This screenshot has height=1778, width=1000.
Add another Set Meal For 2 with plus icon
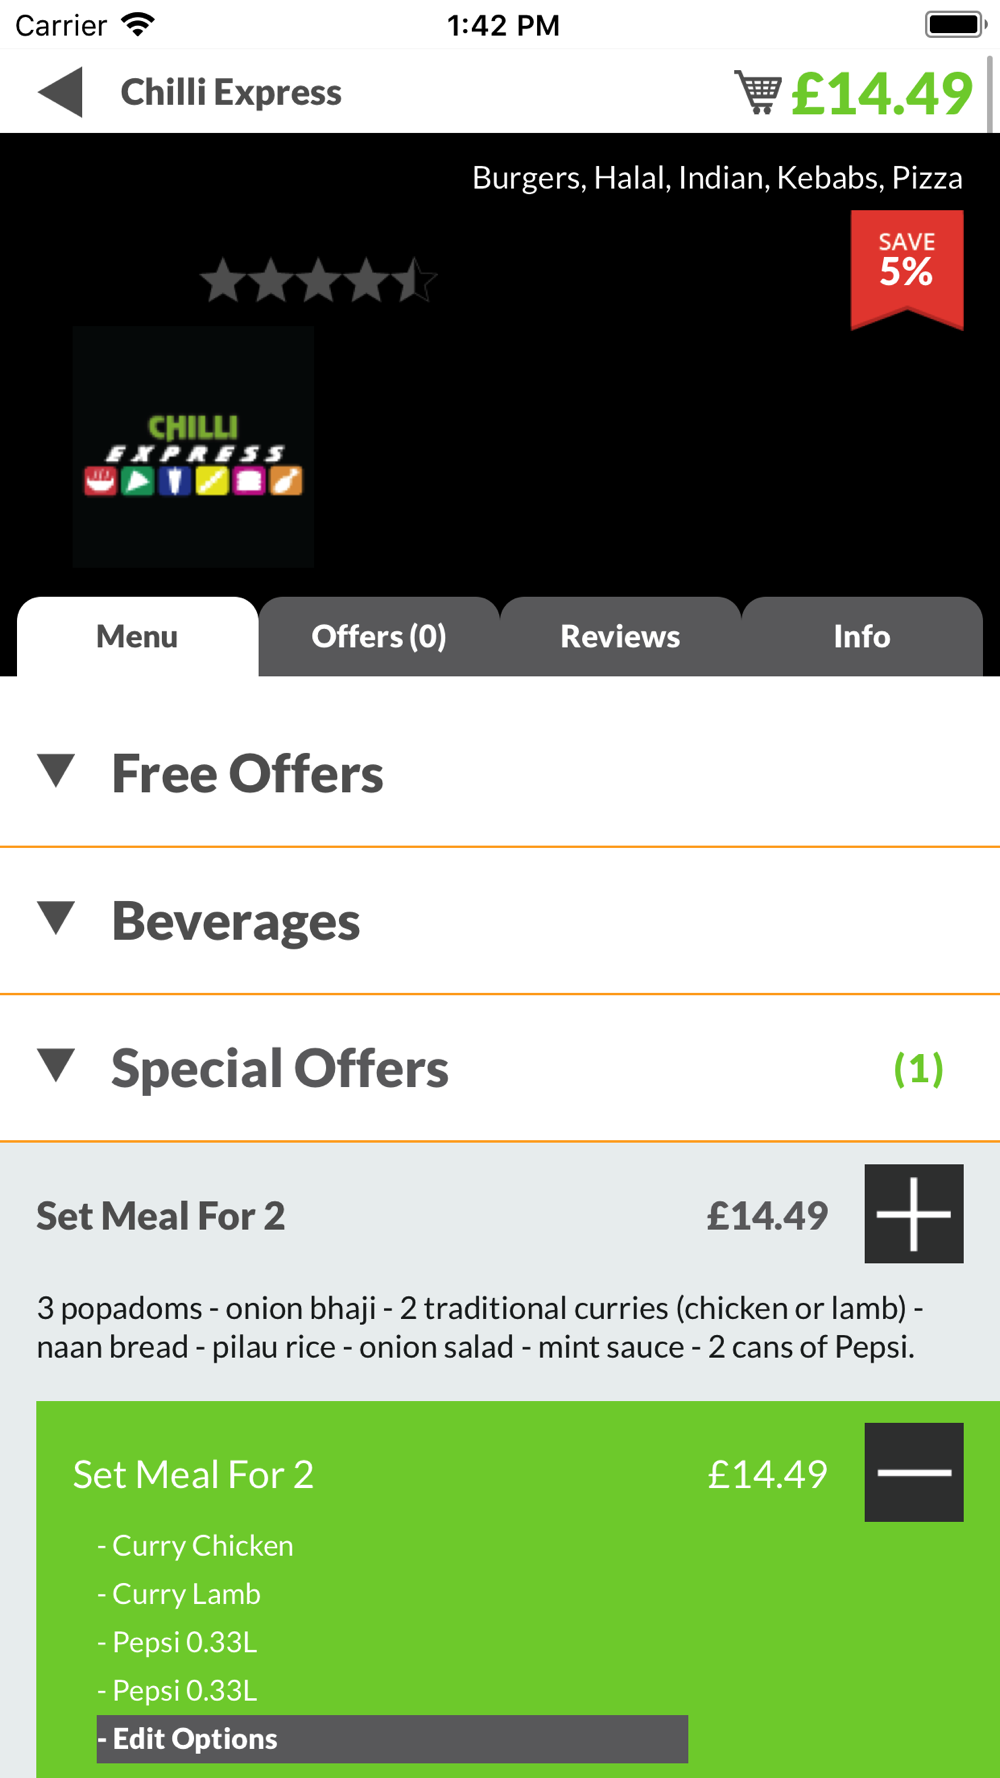914,1213
